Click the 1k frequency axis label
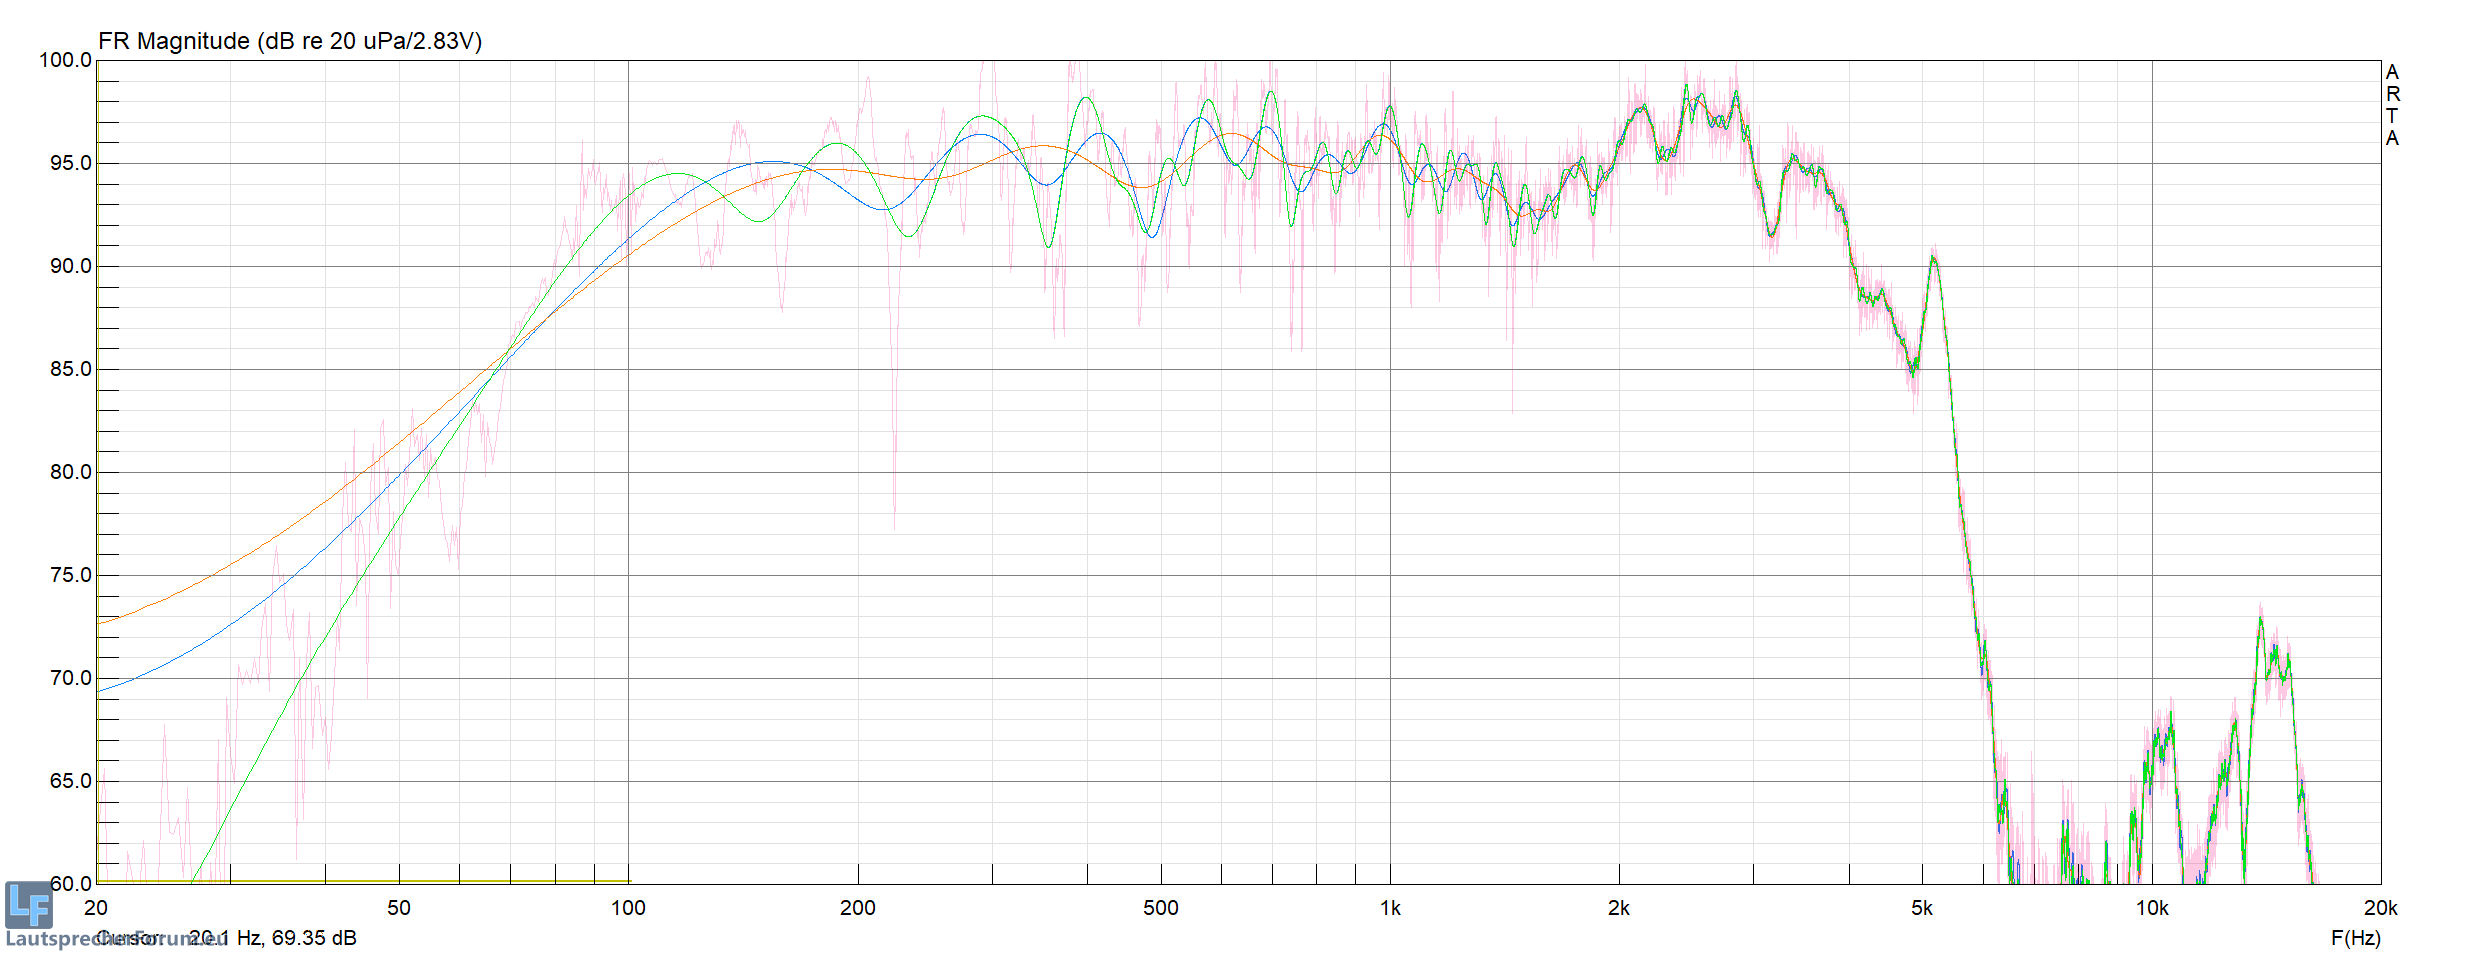This screenshot has width=2477, height=956. 1389,908
